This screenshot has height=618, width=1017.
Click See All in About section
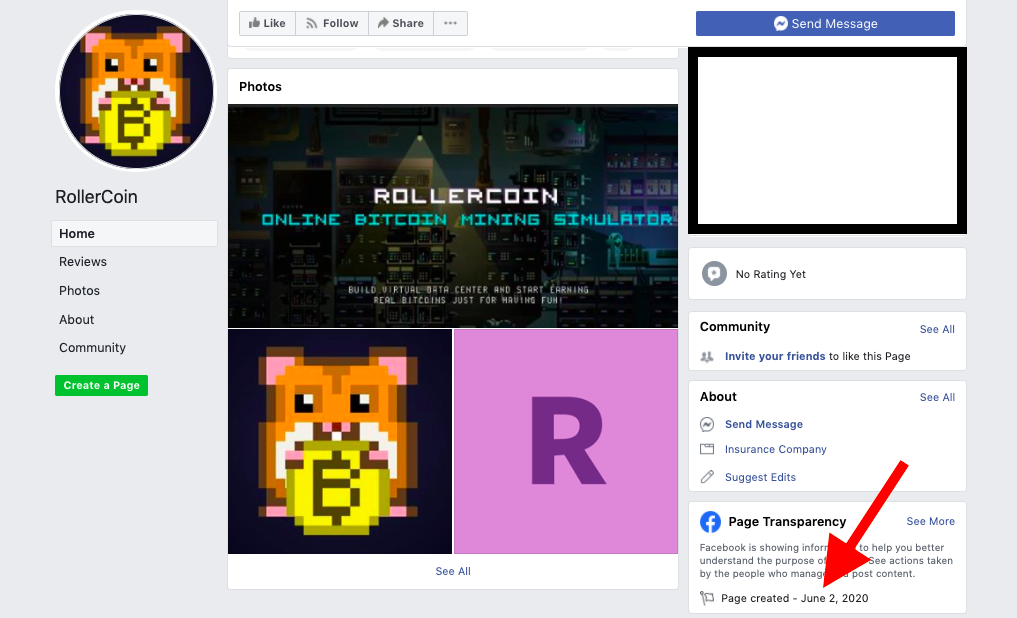937,398
